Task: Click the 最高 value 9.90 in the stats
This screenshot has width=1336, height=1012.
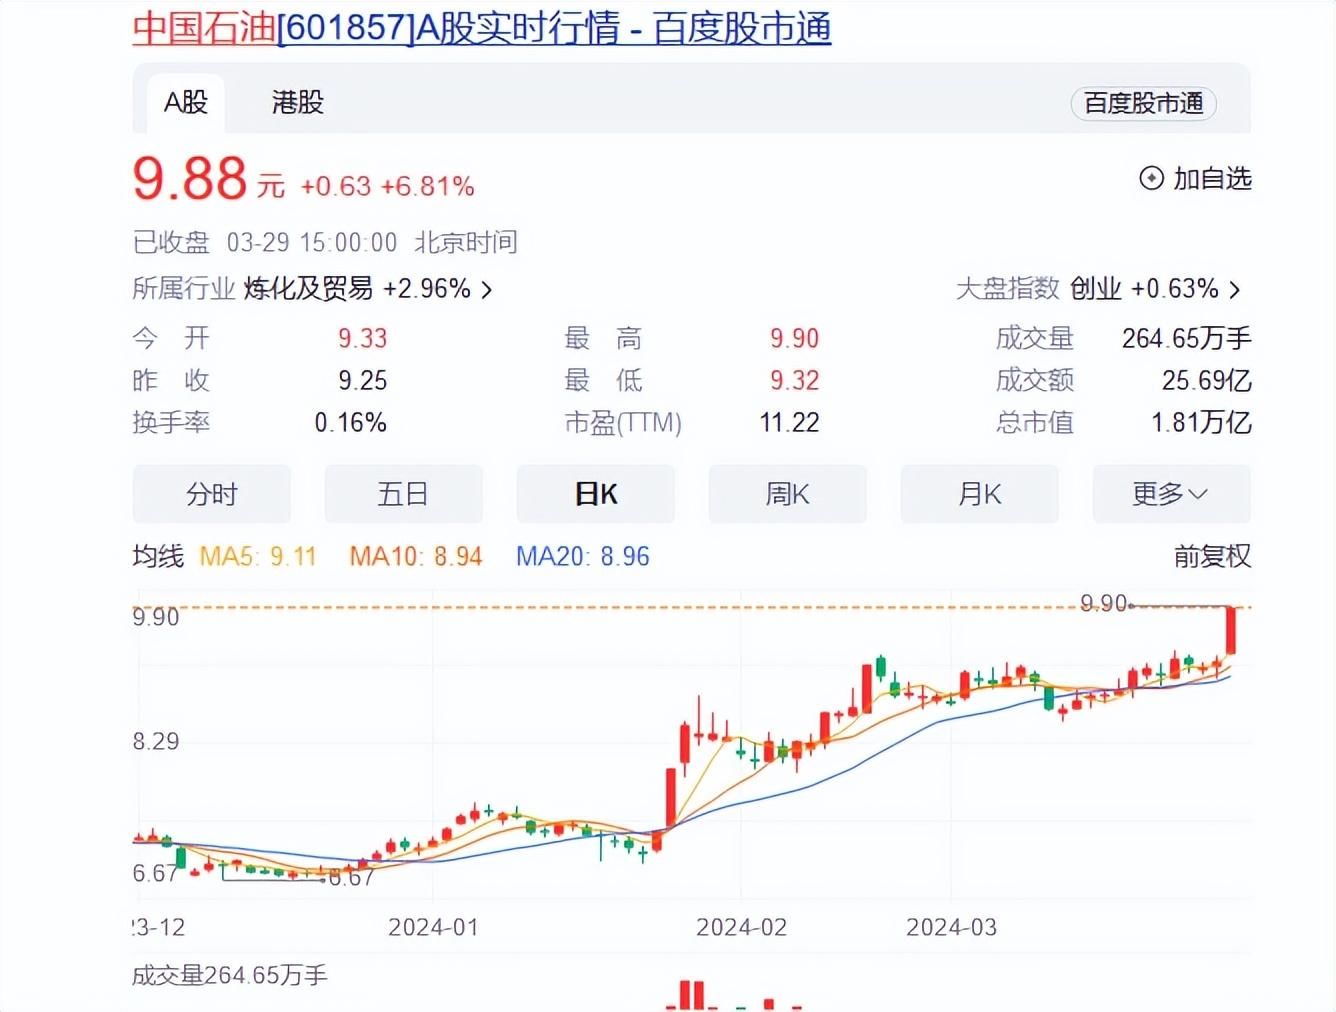Action: tap(794, 338)
